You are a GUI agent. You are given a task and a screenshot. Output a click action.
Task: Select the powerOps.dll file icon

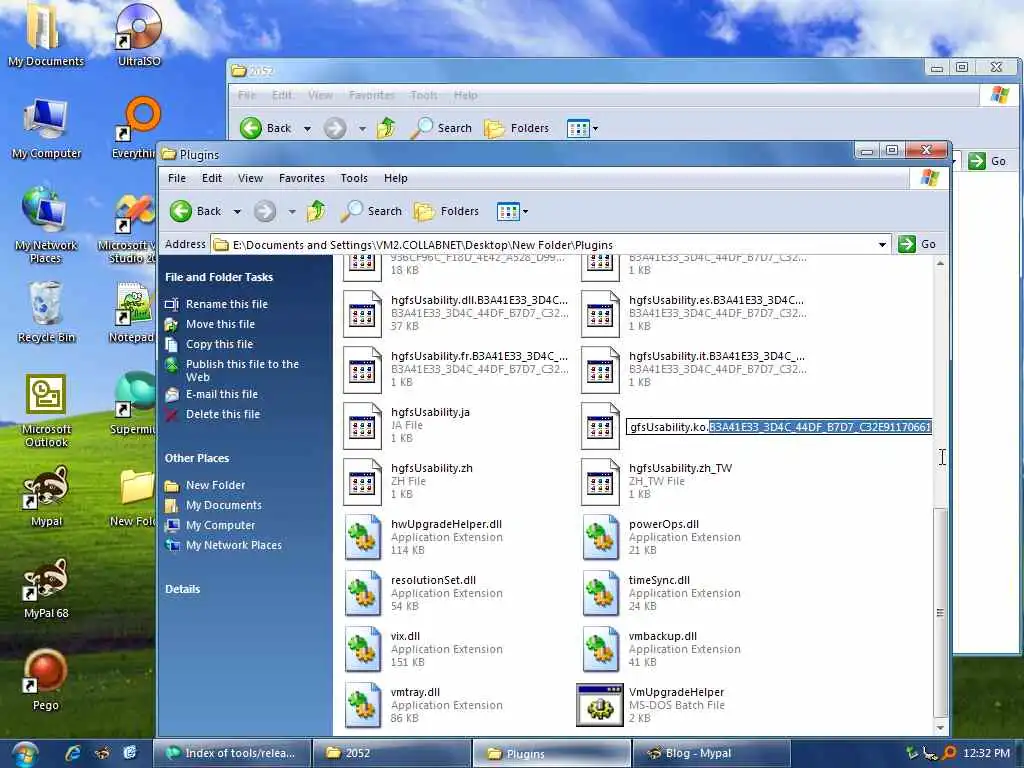point(600,538)
